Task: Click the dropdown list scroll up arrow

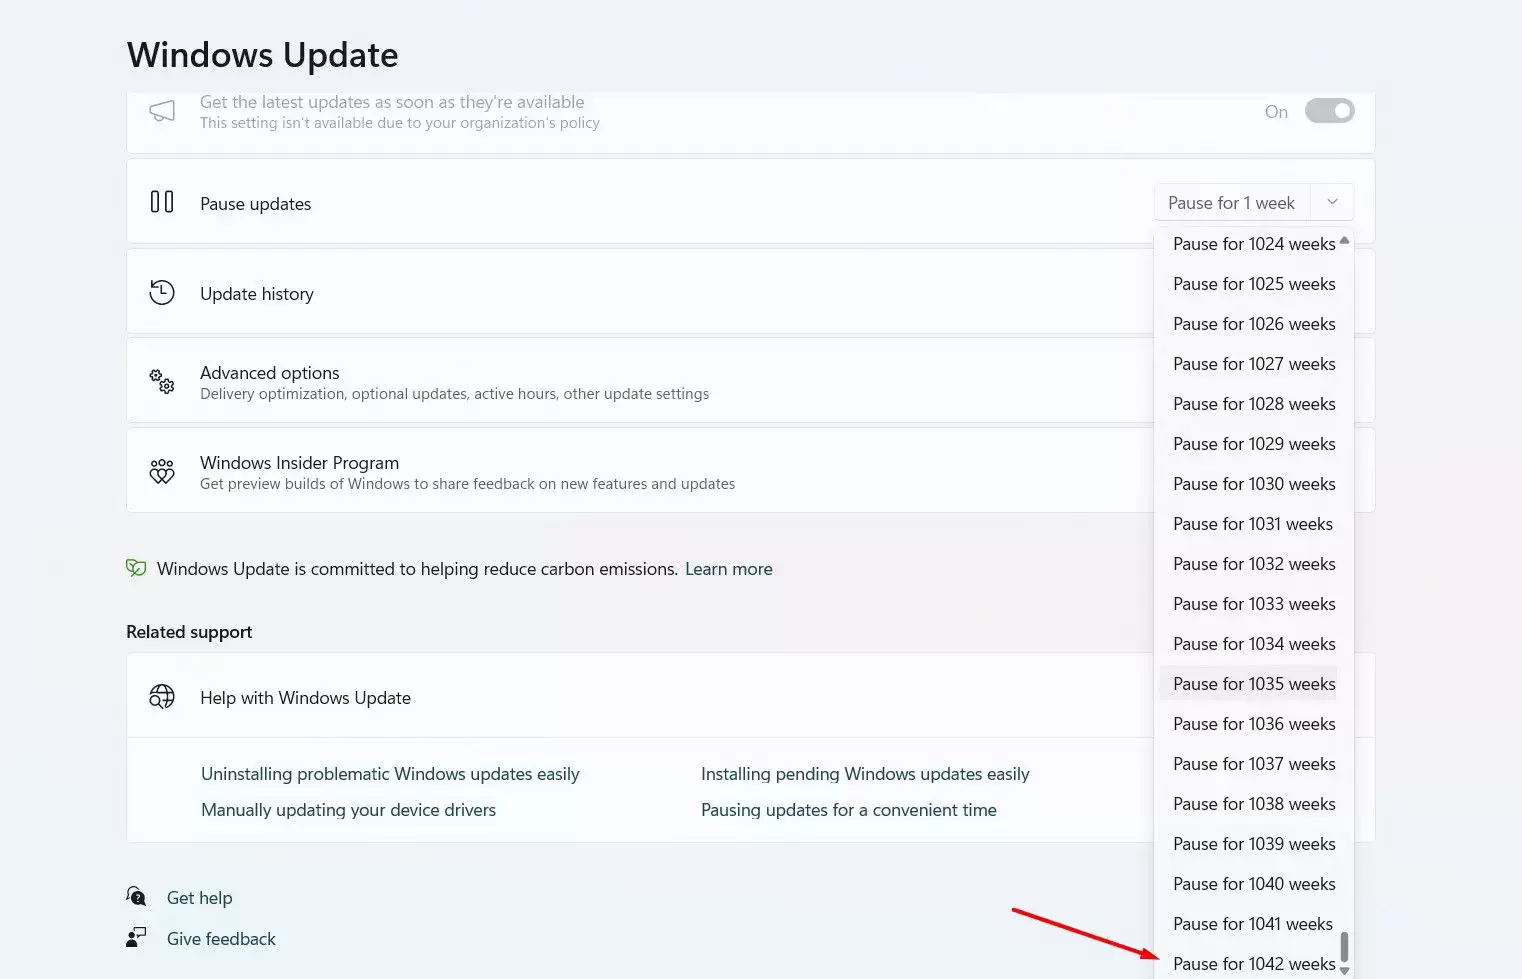Action: point(1344,240)
